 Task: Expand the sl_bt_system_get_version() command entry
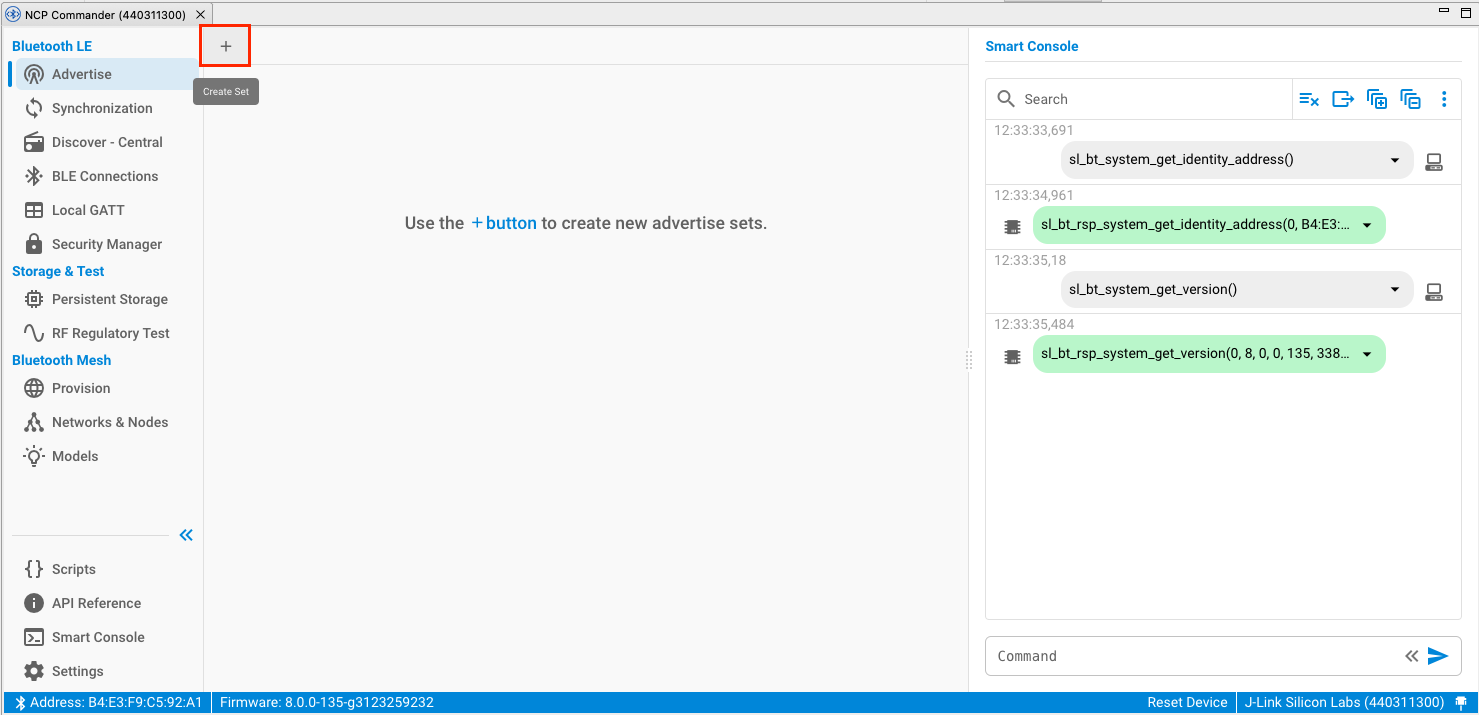click(1394, 290)
